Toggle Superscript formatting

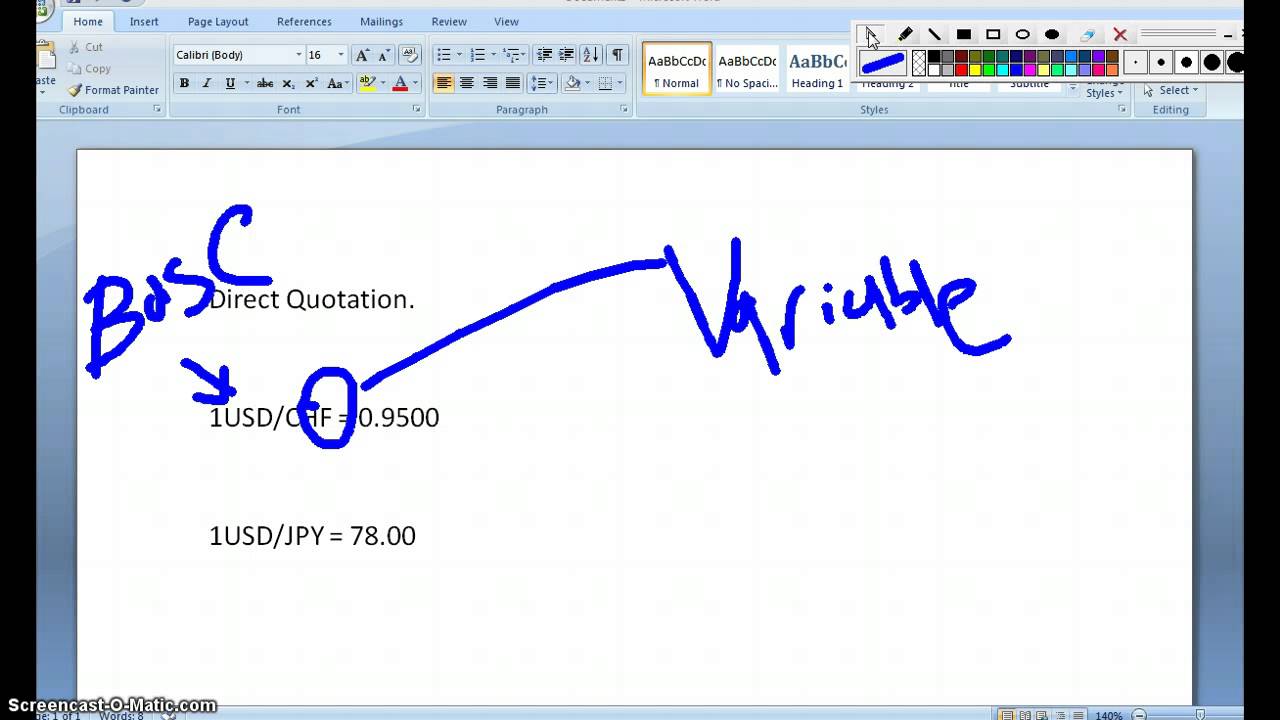[x=311, y=83]
